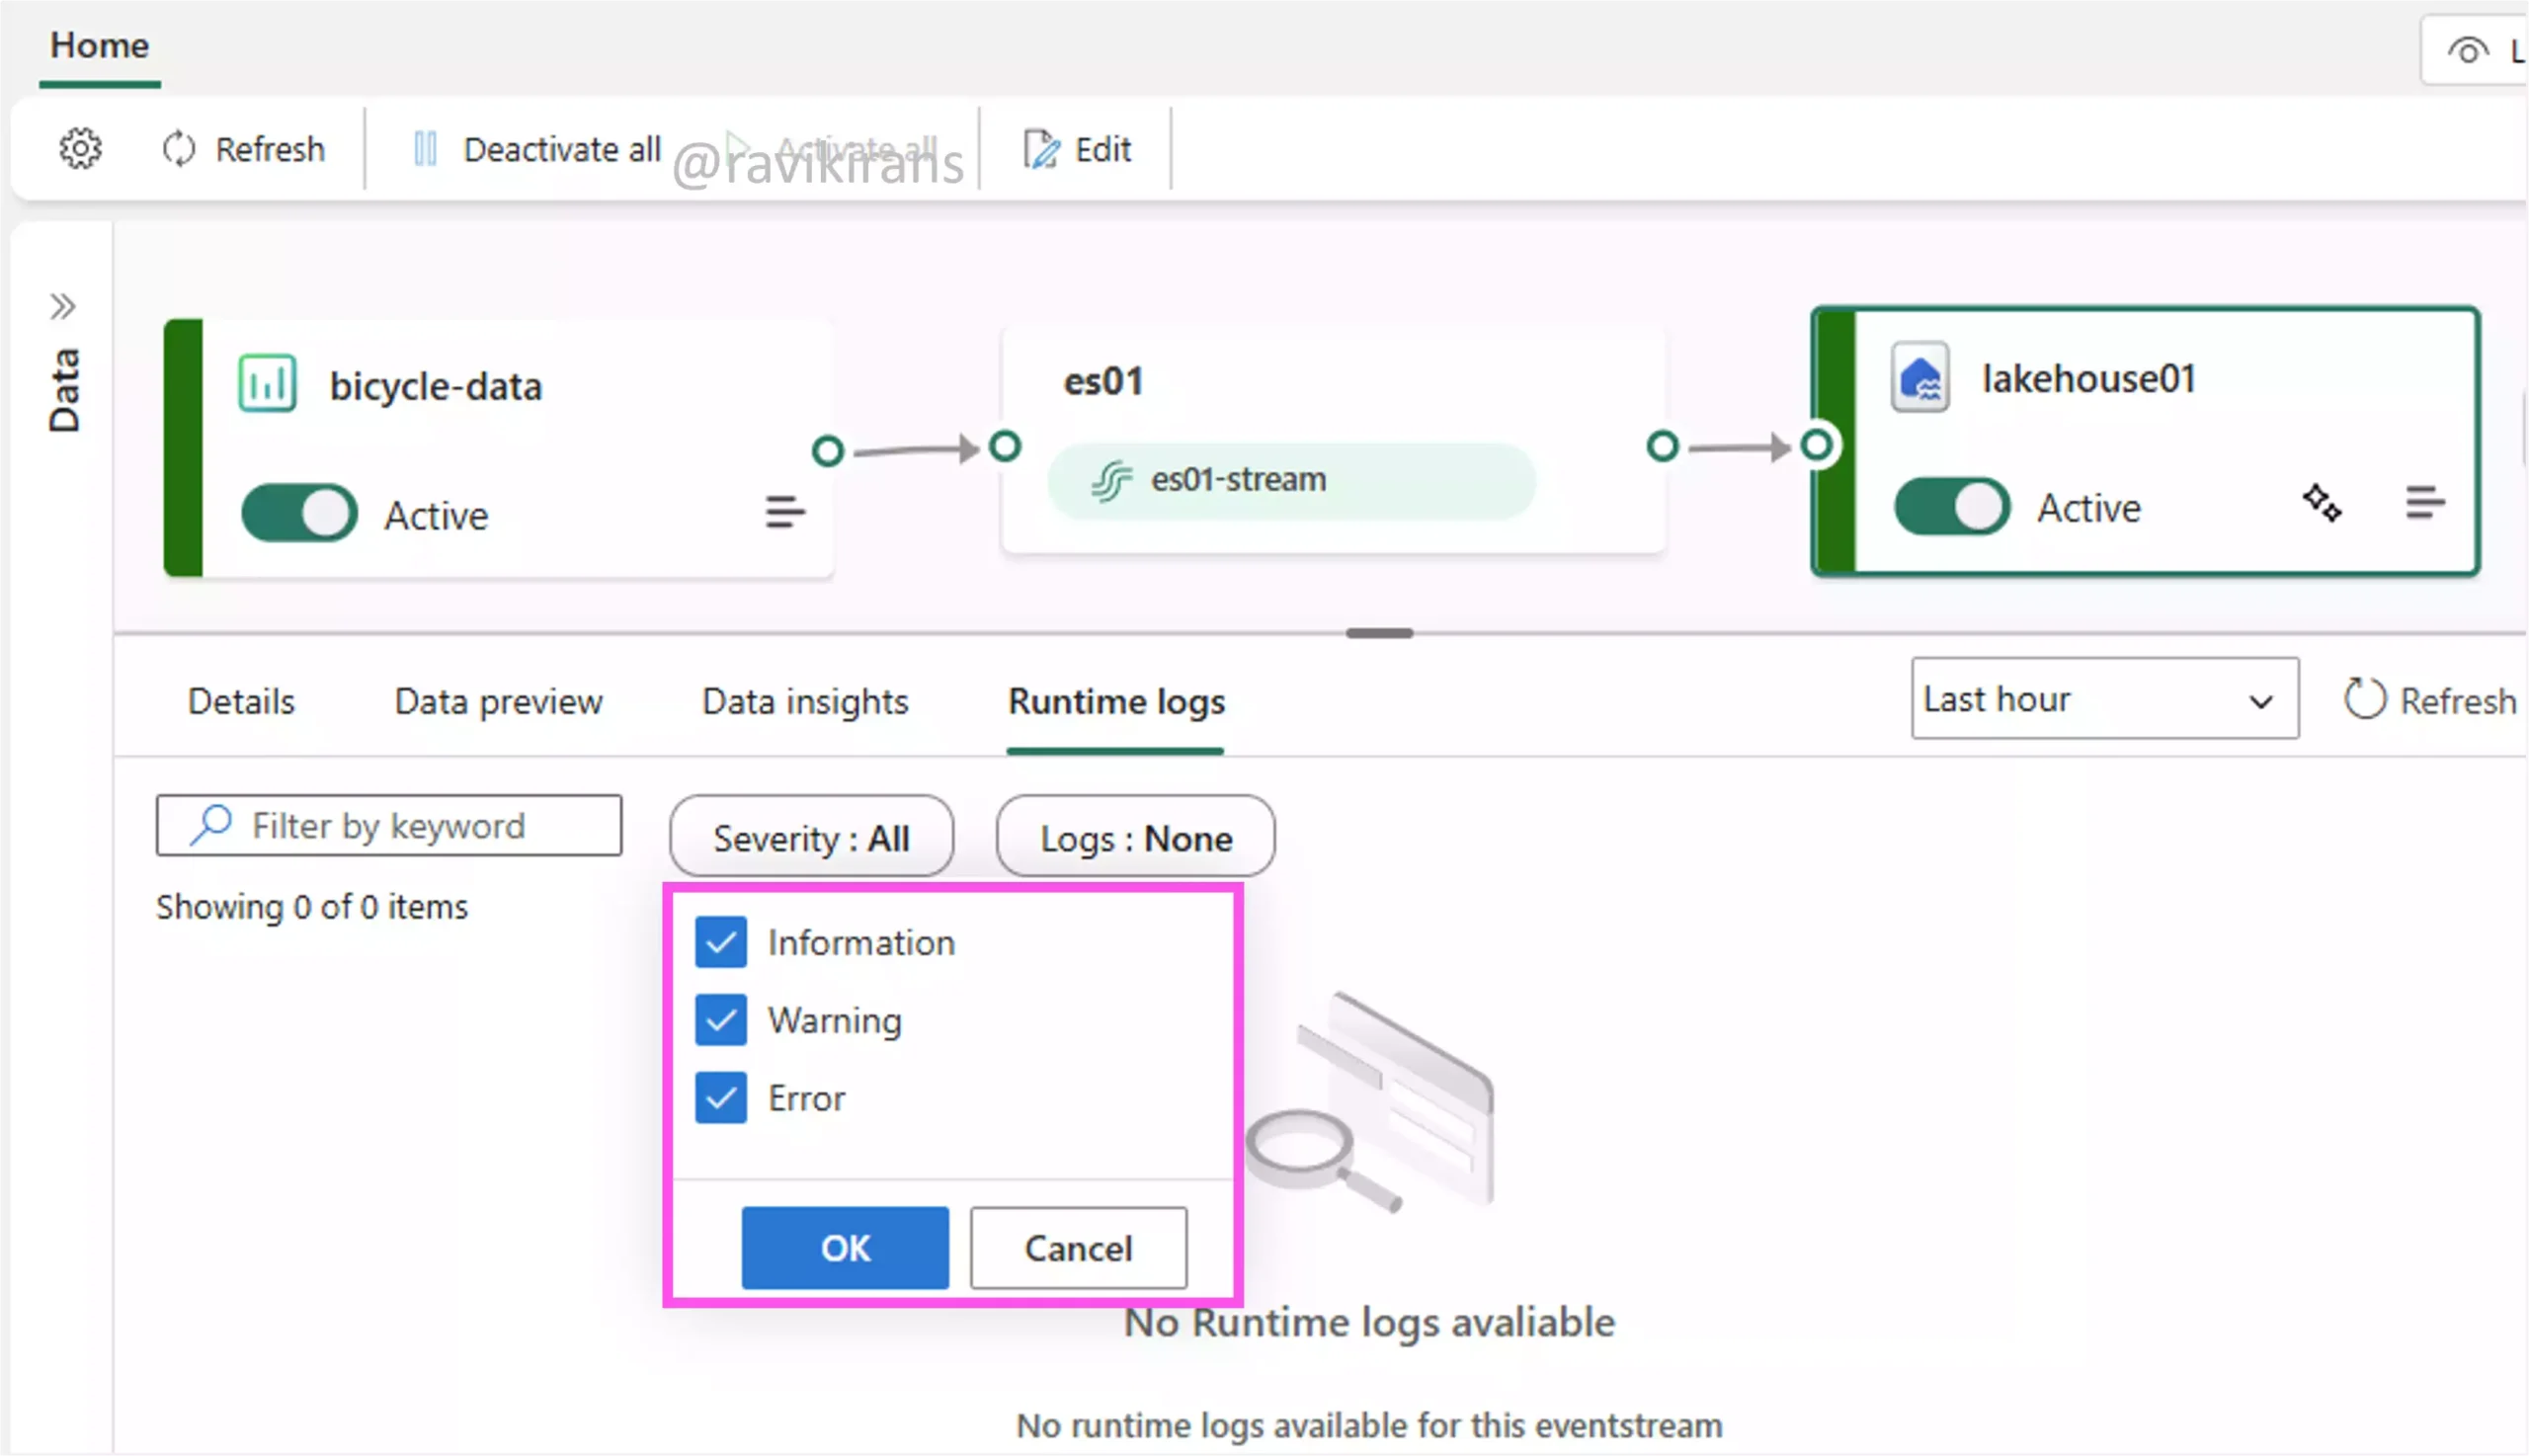Click the Showing 0 of 0 items text
The height and width of the screenshot is (1456, 2529).
point(312,907)
